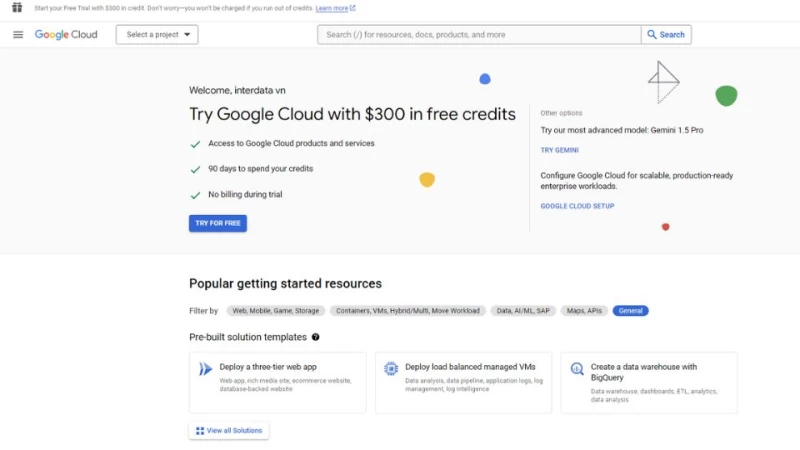
Task: Filter by Containers, VMs, Hybrid/Multi, Move Workload
Action: (x=408, y=311)
